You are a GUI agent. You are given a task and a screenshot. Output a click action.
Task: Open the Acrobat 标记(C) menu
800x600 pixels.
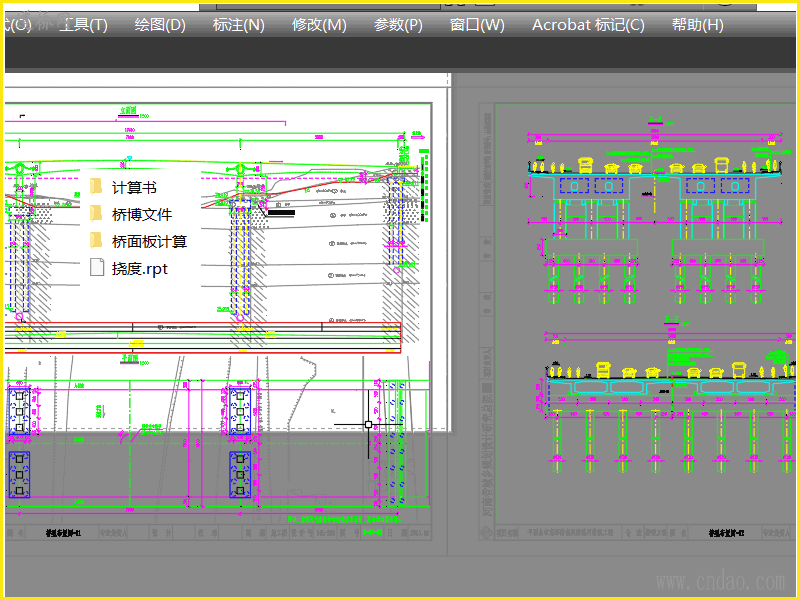588,24
